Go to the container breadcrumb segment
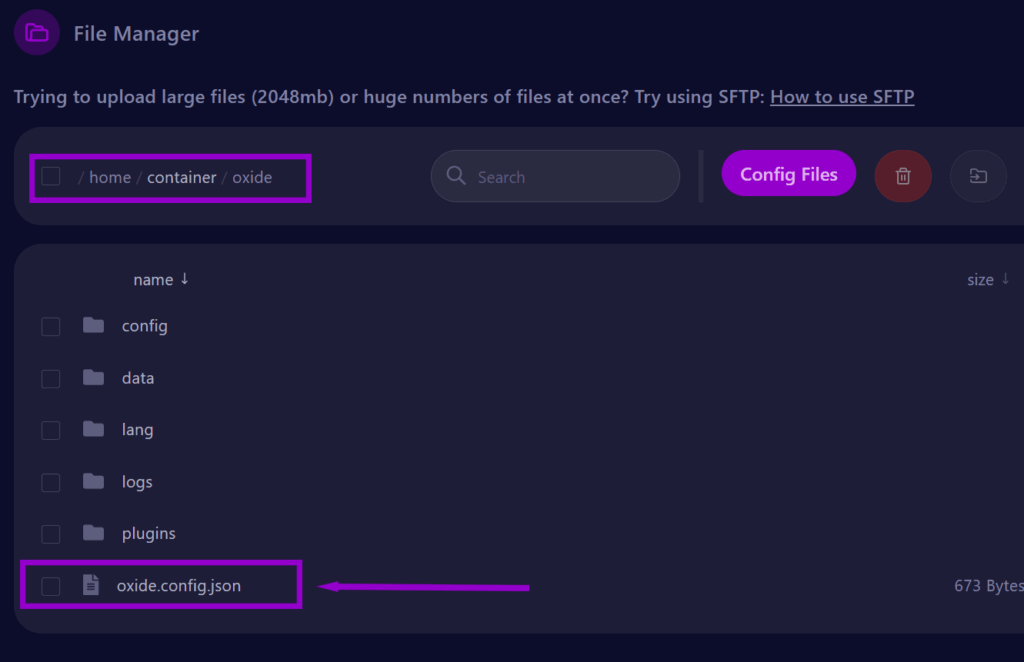 click(x=181, y=177)
